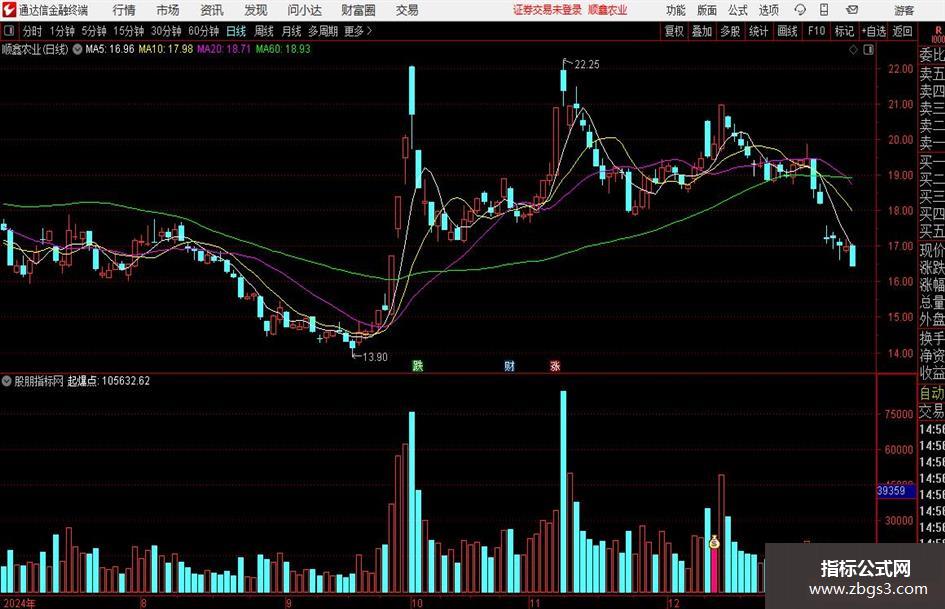Click the indicator settings icon next to 顺鑫农业(日线)

tap(78, 49)
